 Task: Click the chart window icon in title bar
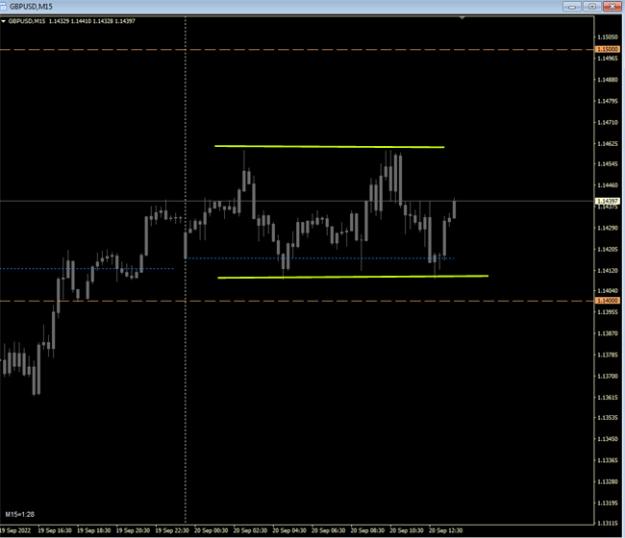[3, 6]
